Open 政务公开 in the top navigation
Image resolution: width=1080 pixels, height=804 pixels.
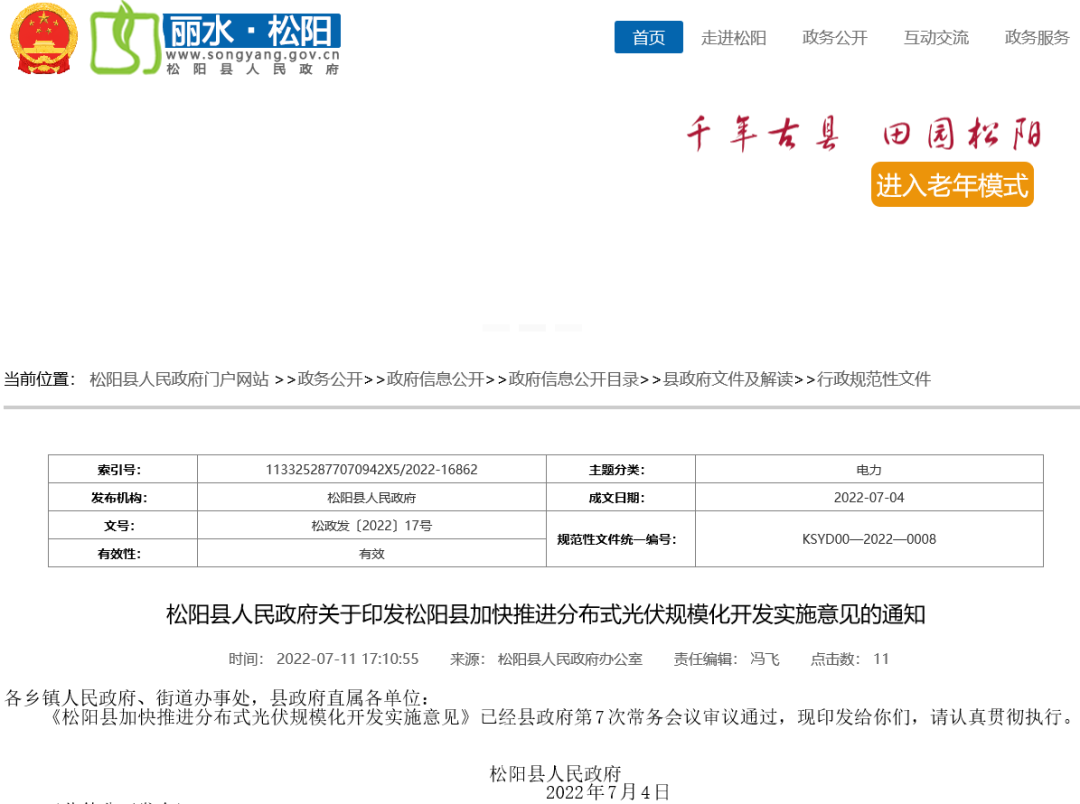835,38
